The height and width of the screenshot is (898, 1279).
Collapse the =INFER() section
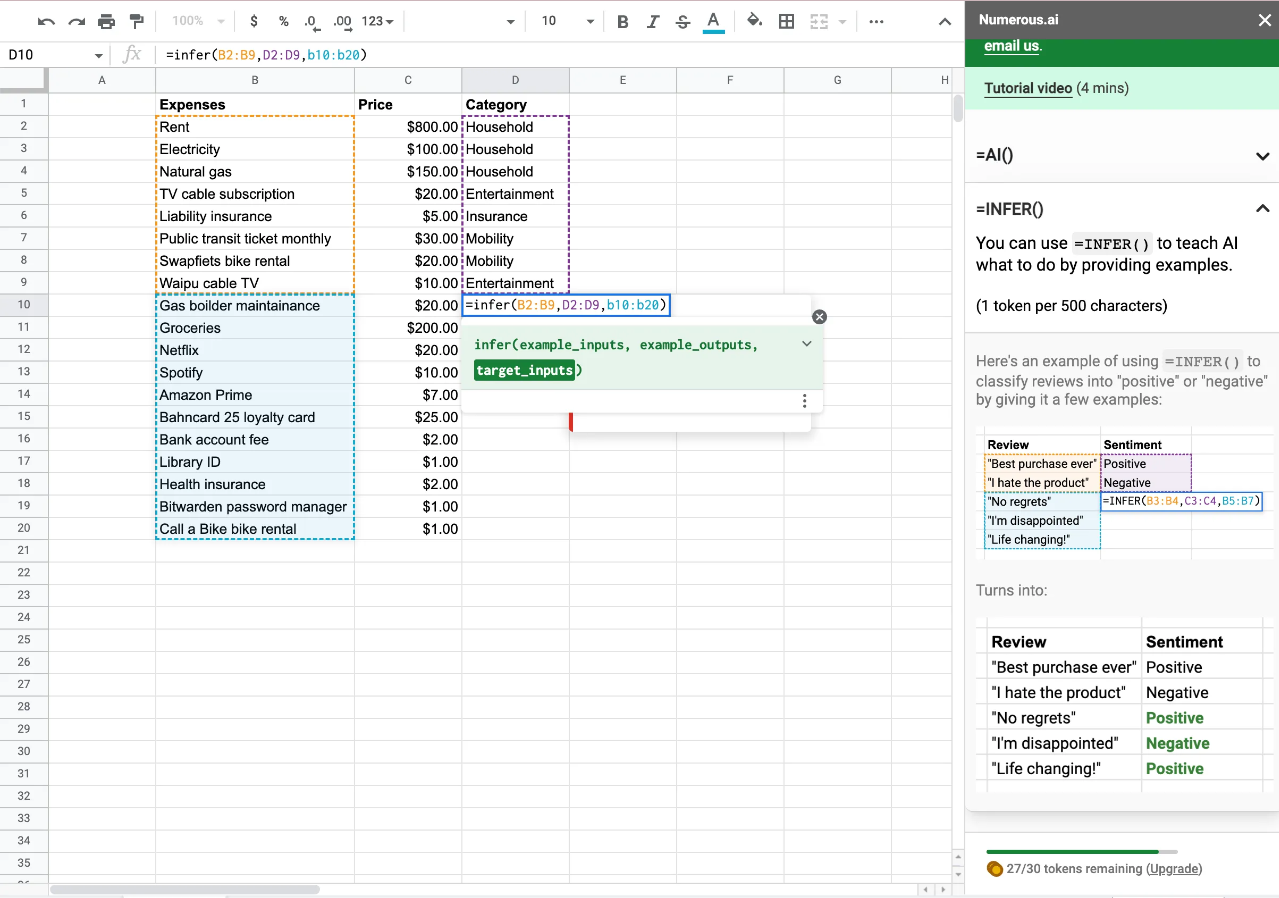click(1263, 208)
